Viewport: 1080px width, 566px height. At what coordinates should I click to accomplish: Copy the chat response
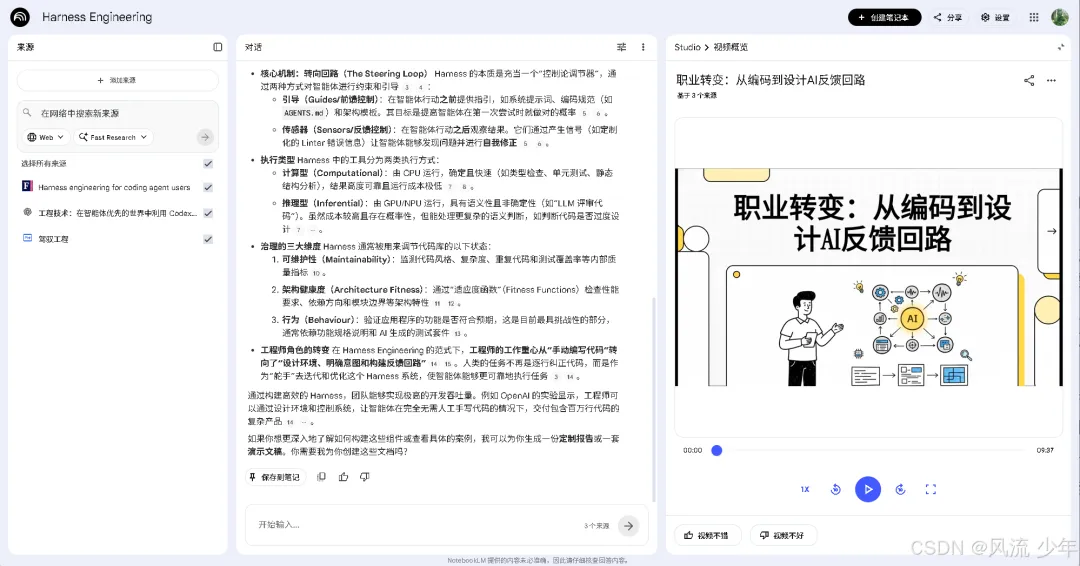[321, 476]
